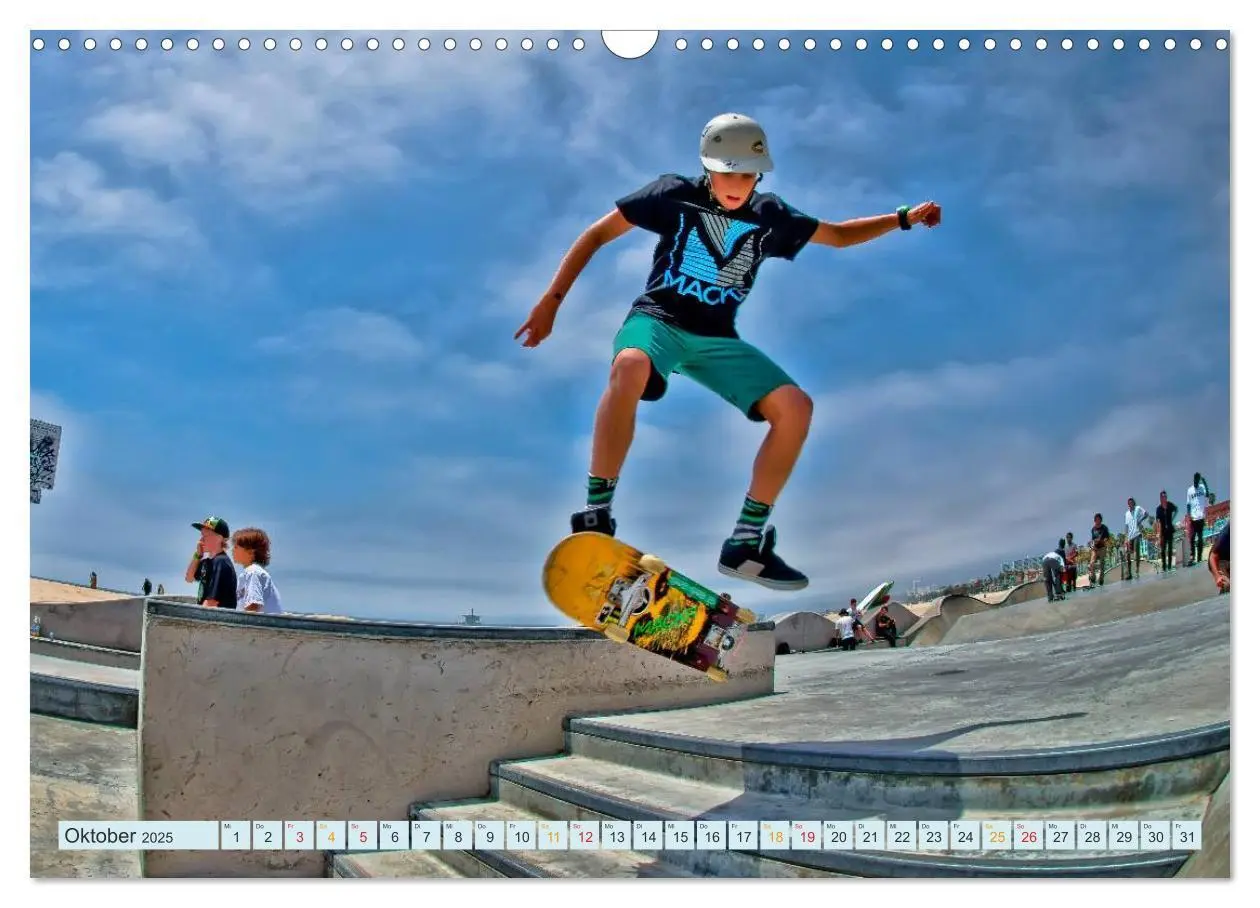Click date cell 27
The image size is (1260, 908).
(x=1061, y=836)
